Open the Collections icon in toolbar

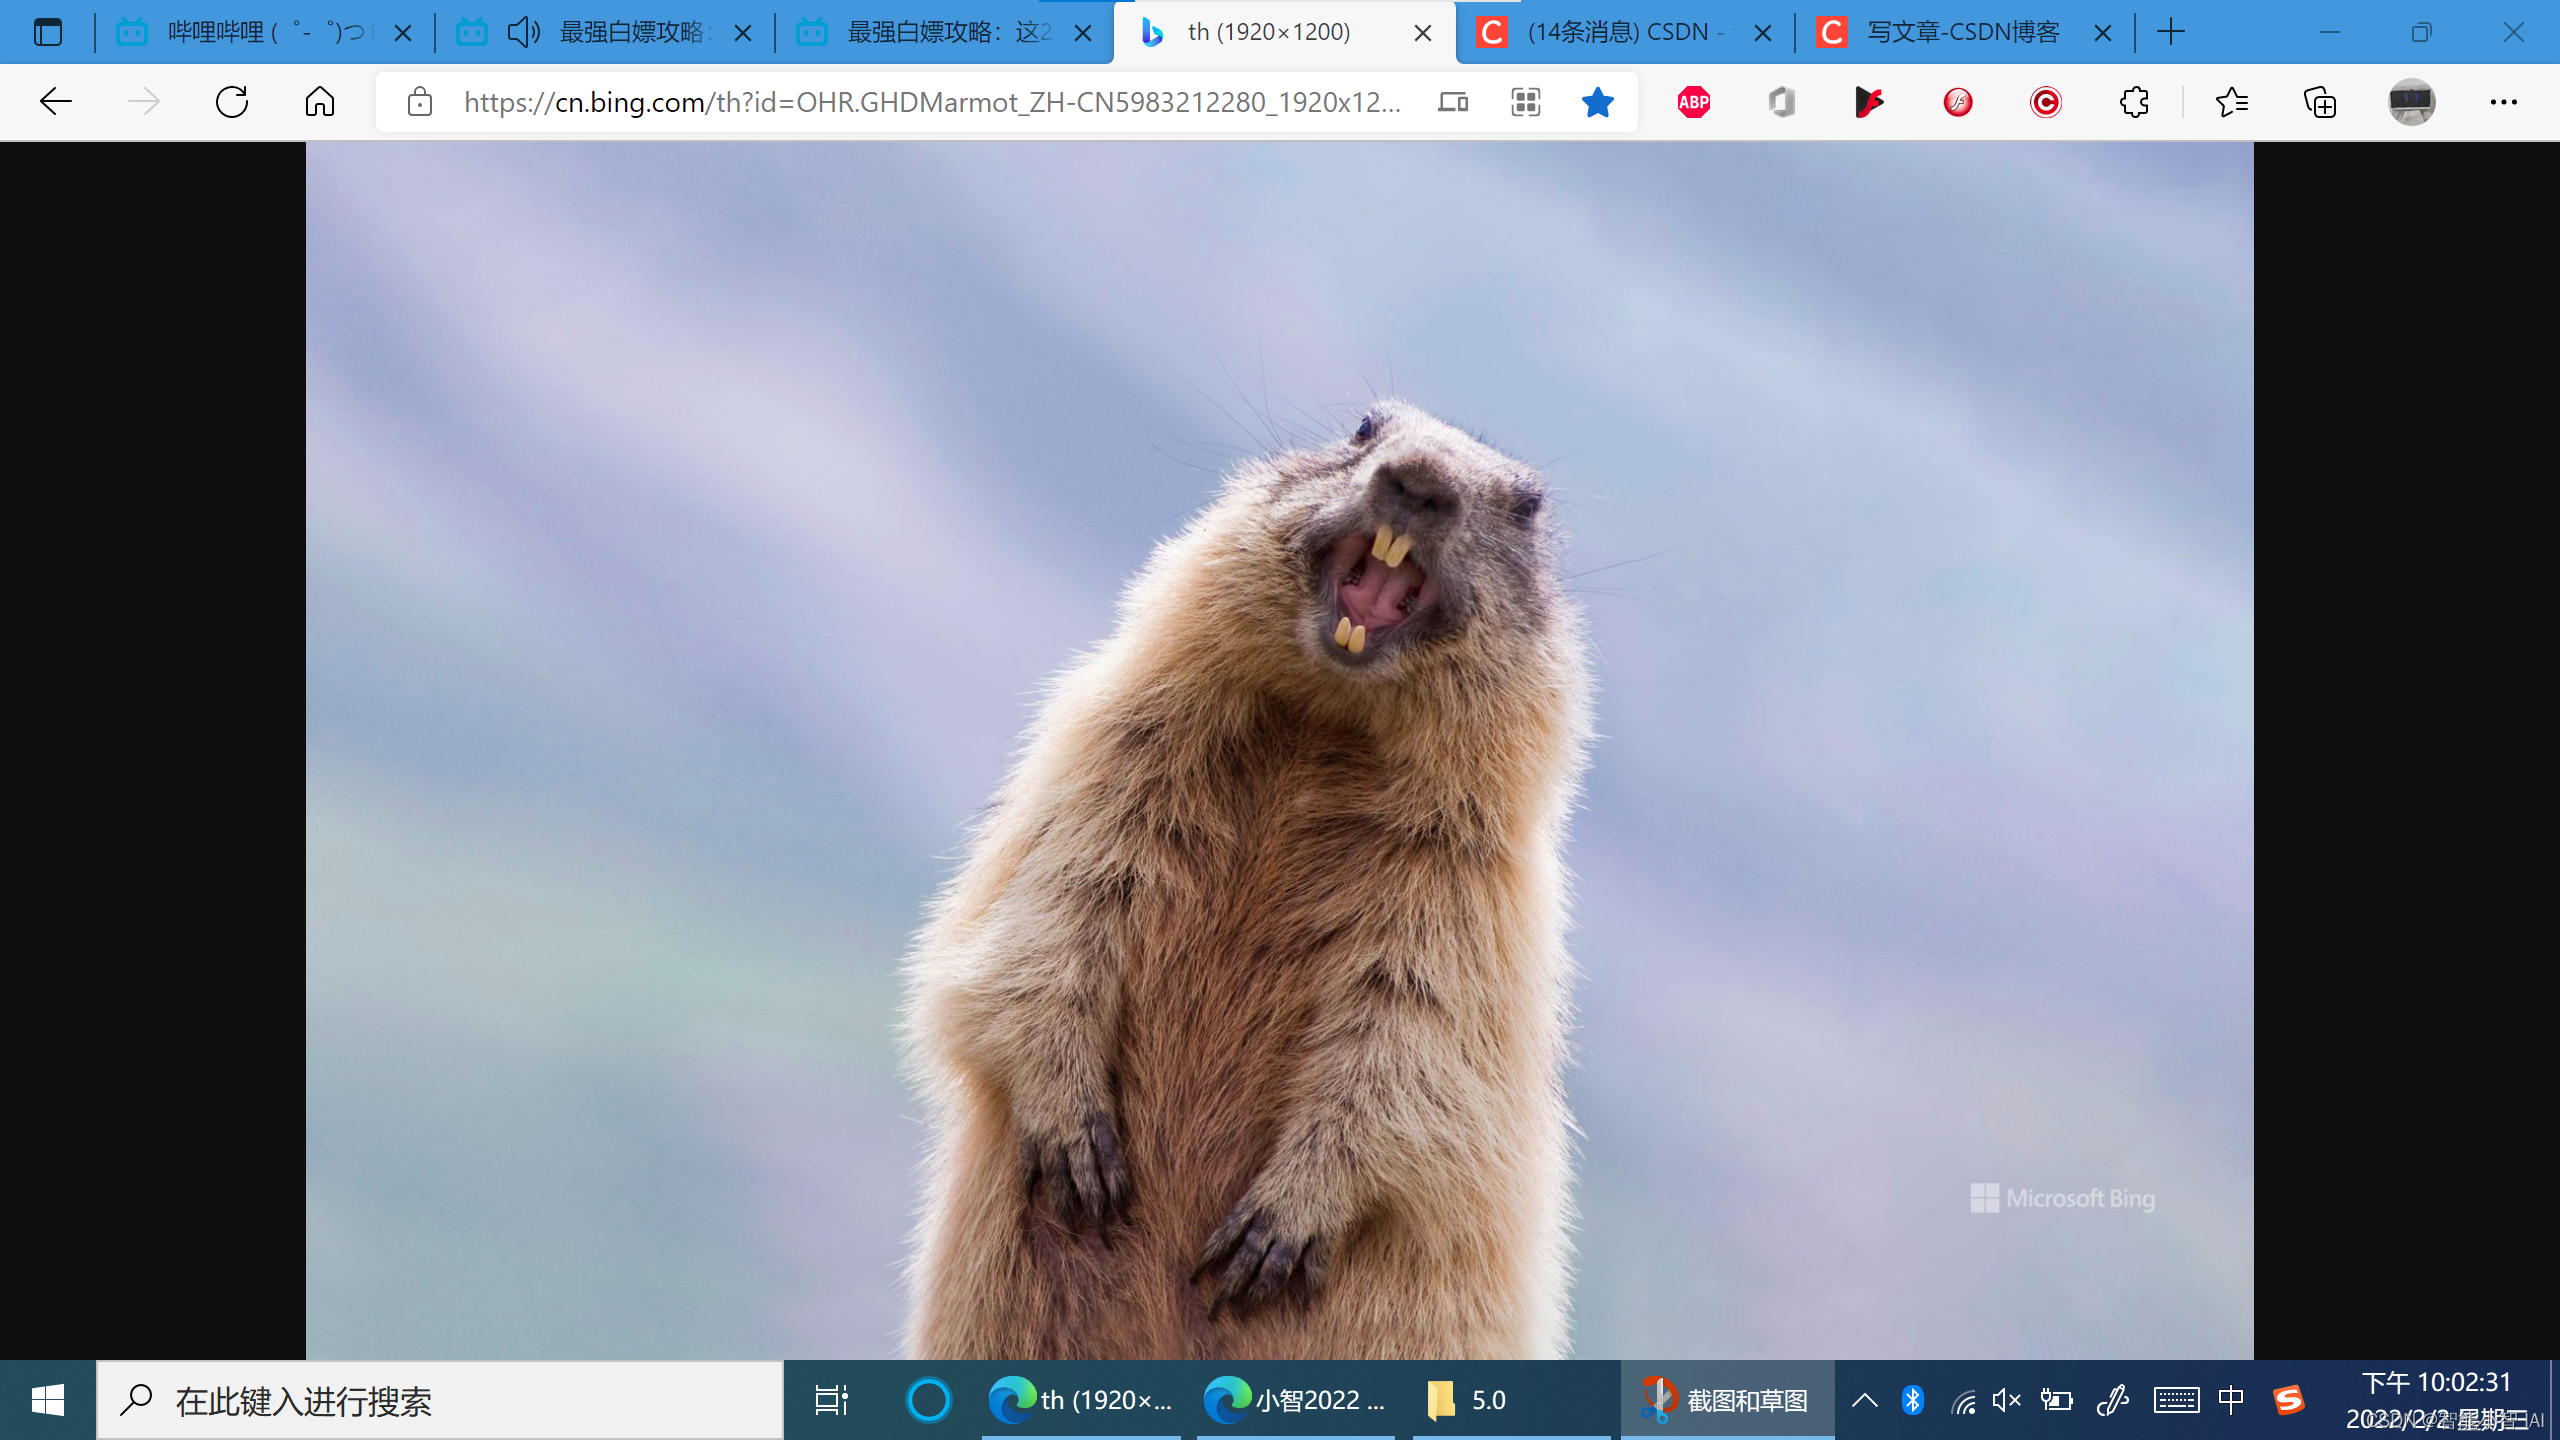pyautogui.click(x=2320, y=102)
